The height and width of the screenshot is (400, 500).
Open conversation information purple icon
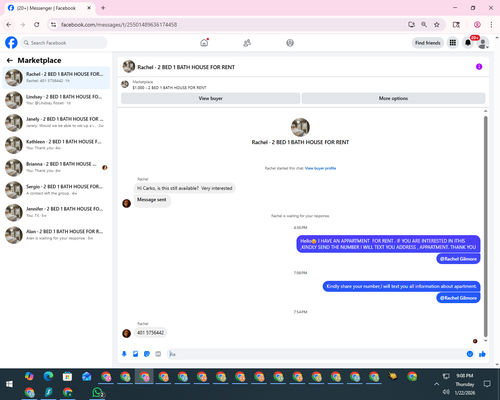pyautogui.click(x=479, y=67)
